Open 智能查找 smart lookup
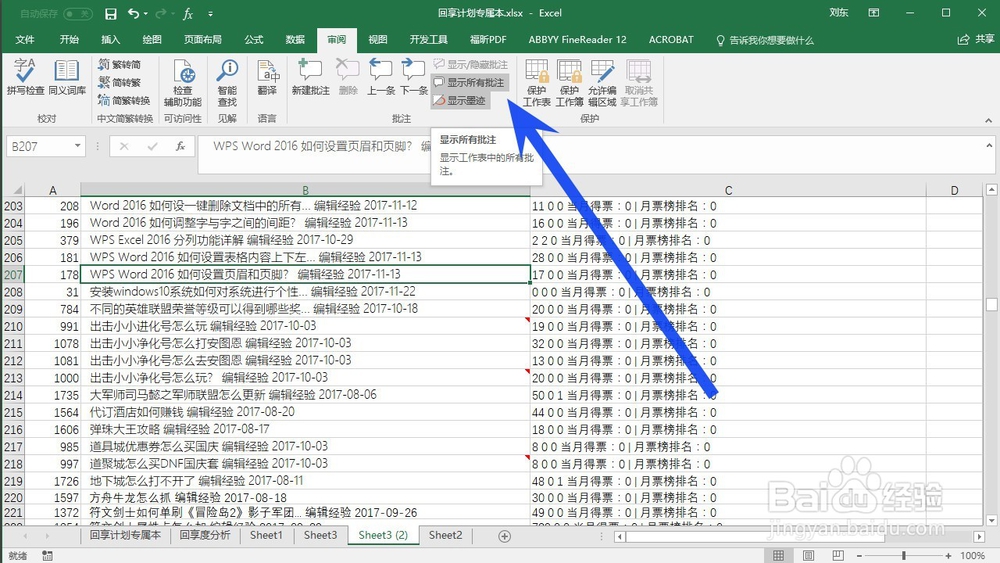 [x=227, y=83]
